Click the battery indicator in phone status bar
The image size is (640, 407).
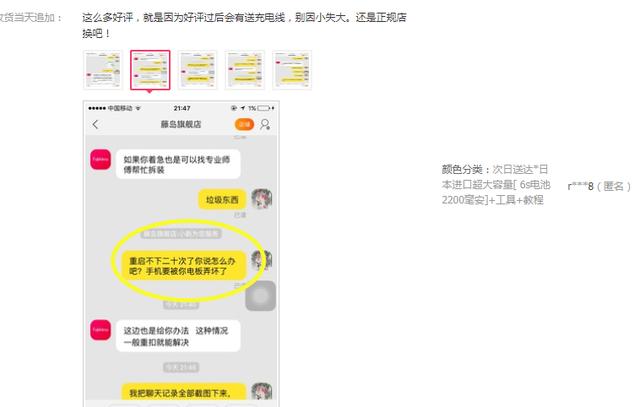pyautogui.click(x=264, y=107)
